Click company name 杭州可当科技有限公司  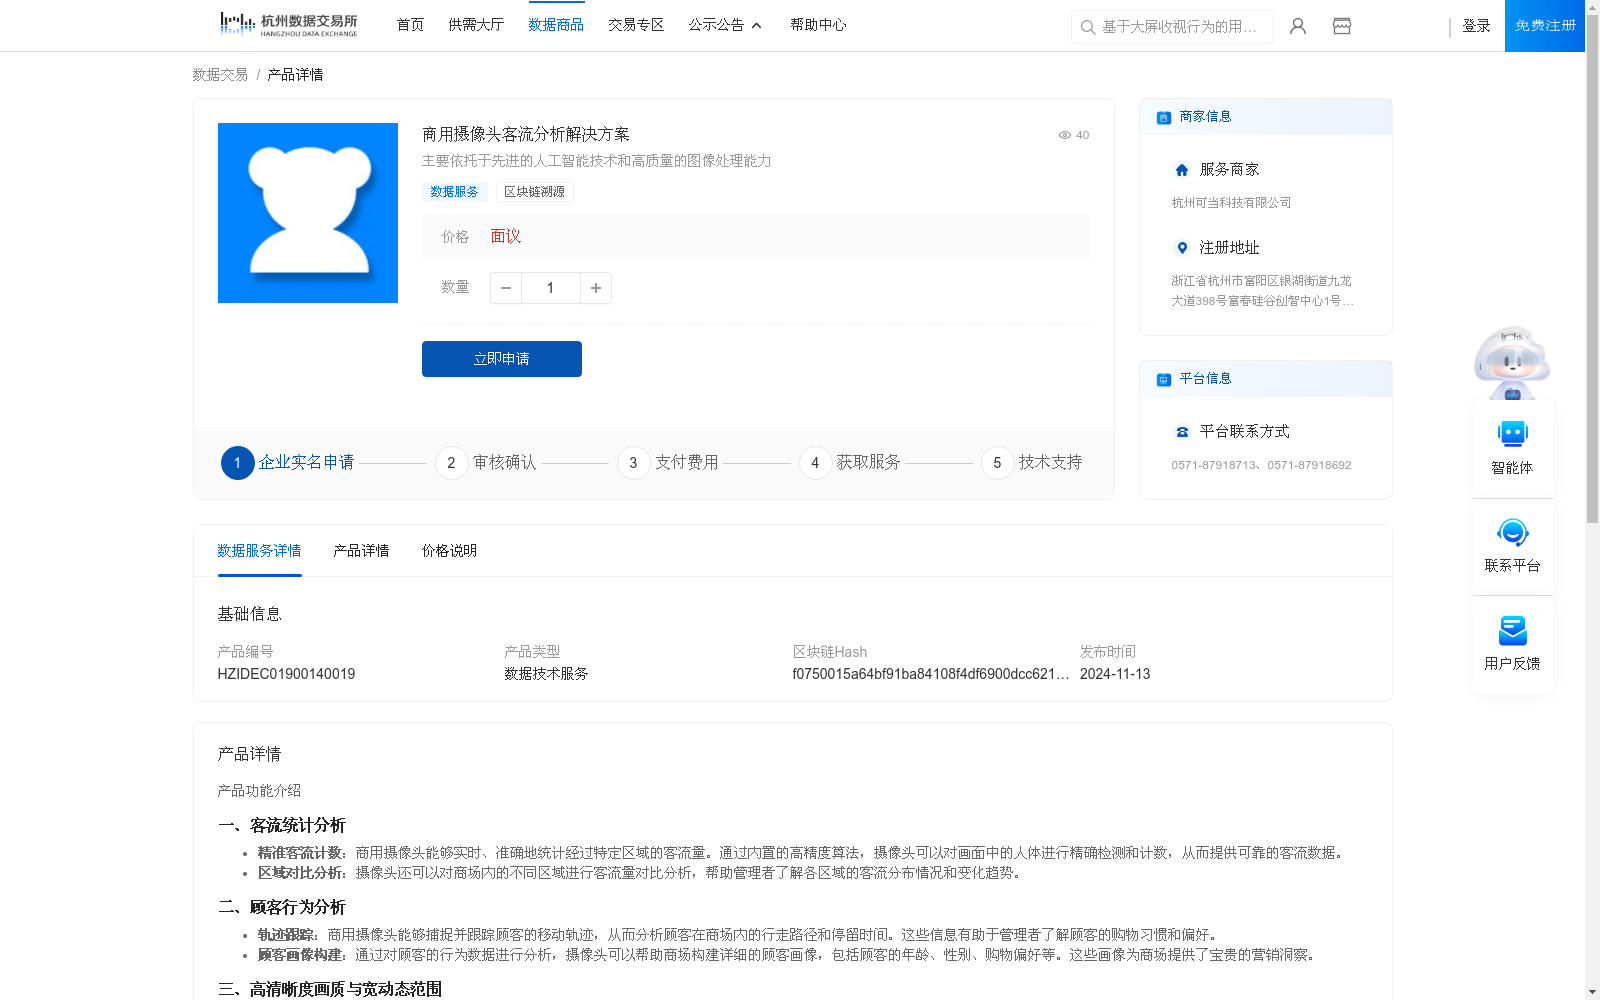[x=1231, y=203]
